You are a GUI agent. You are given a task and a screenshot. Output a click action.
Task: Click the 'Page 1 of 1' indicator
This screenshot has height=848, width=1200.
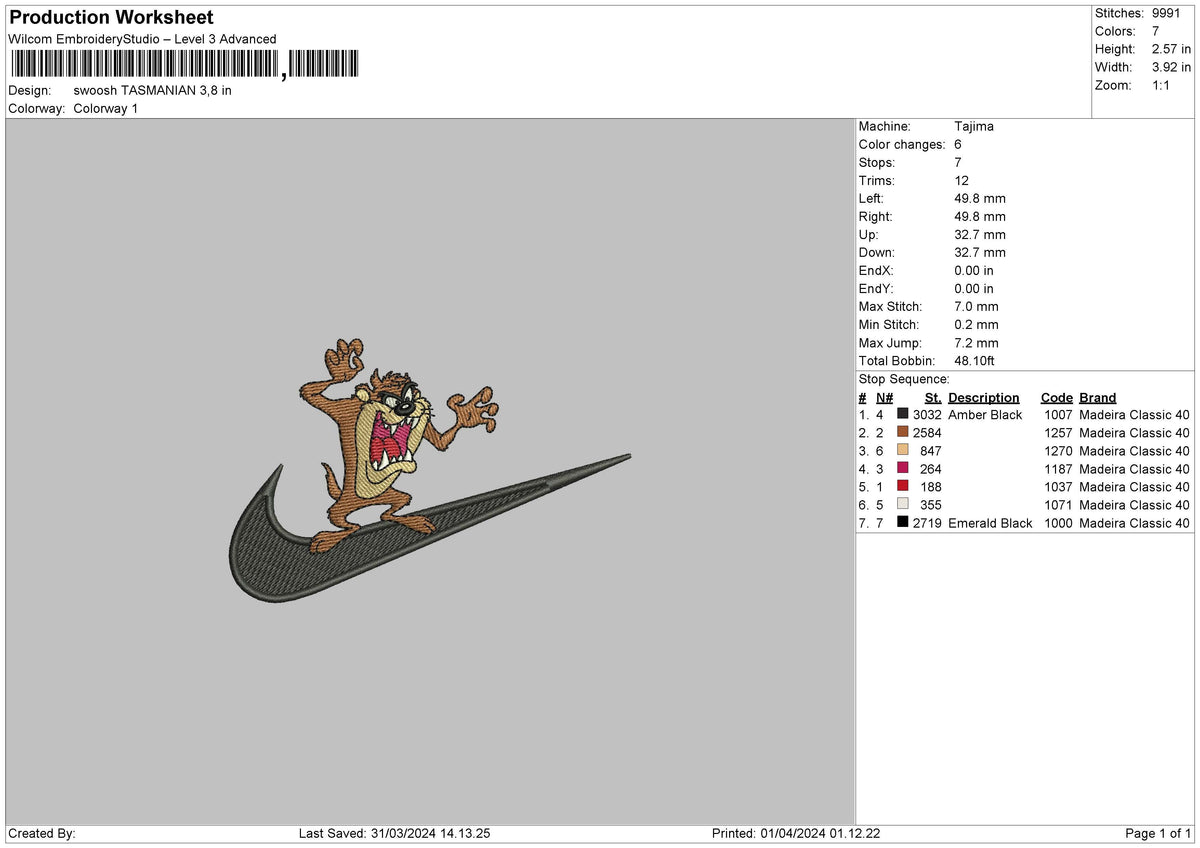point(1158,834)
